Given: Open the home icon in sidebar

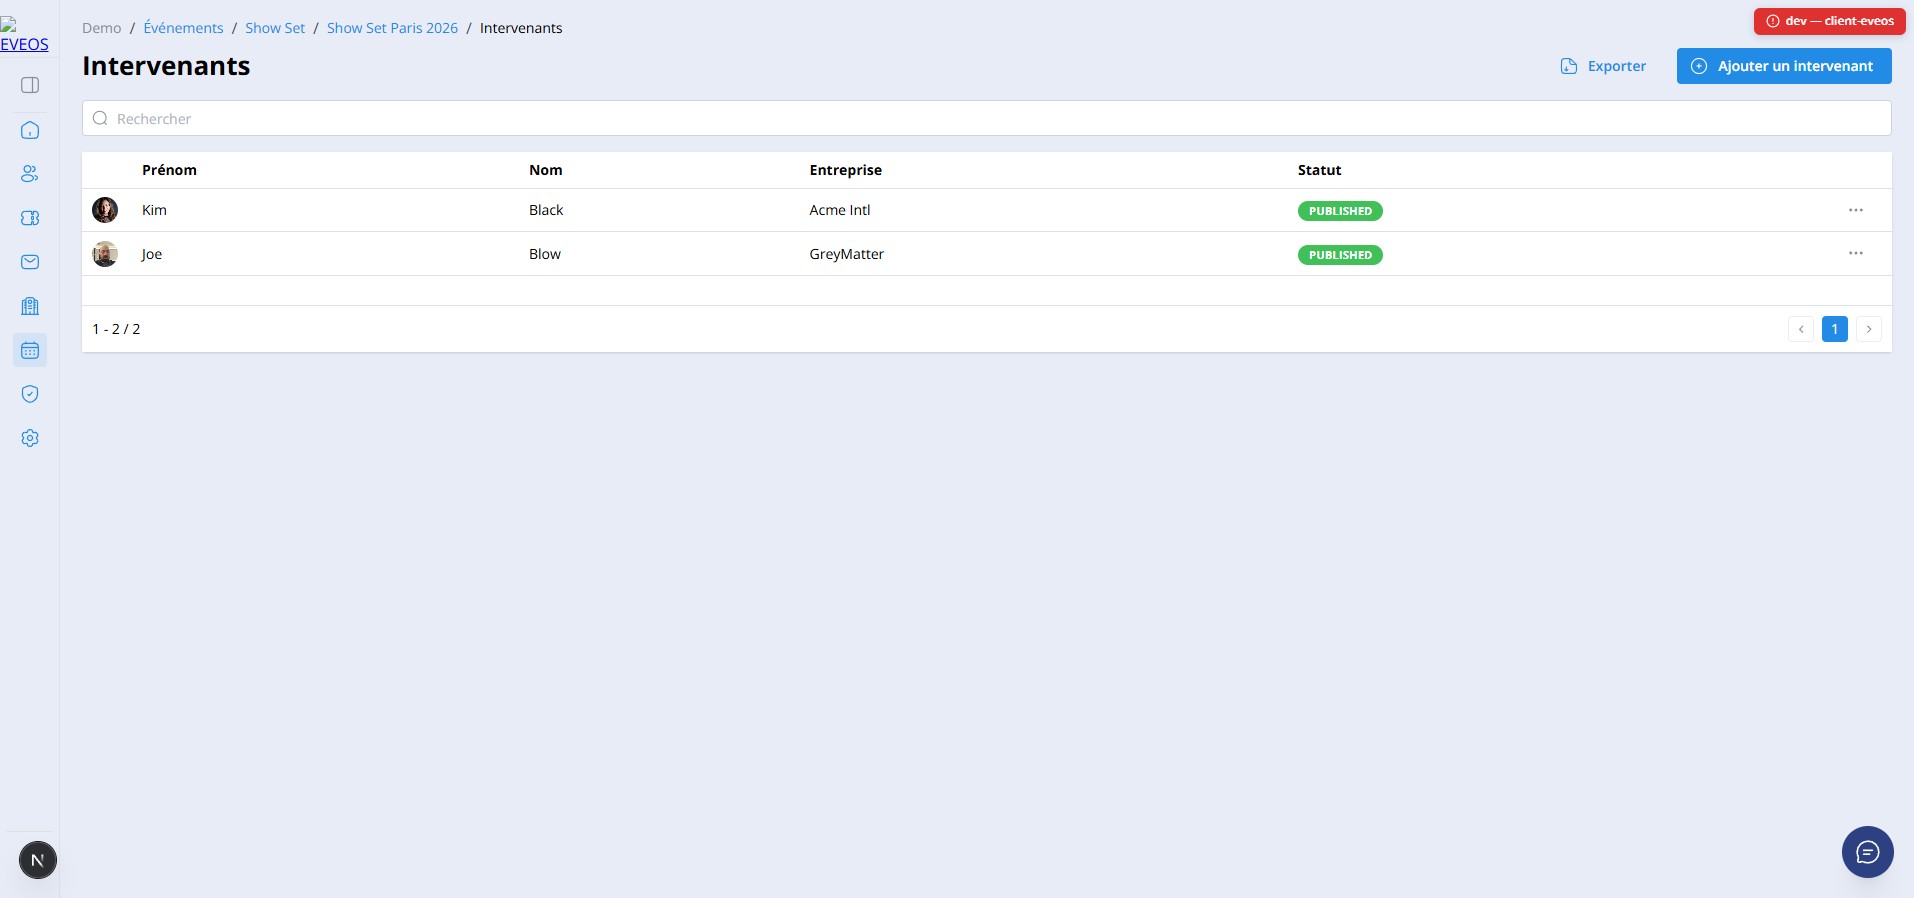Looking at the screenshot, I should click(x=30, y=130).
